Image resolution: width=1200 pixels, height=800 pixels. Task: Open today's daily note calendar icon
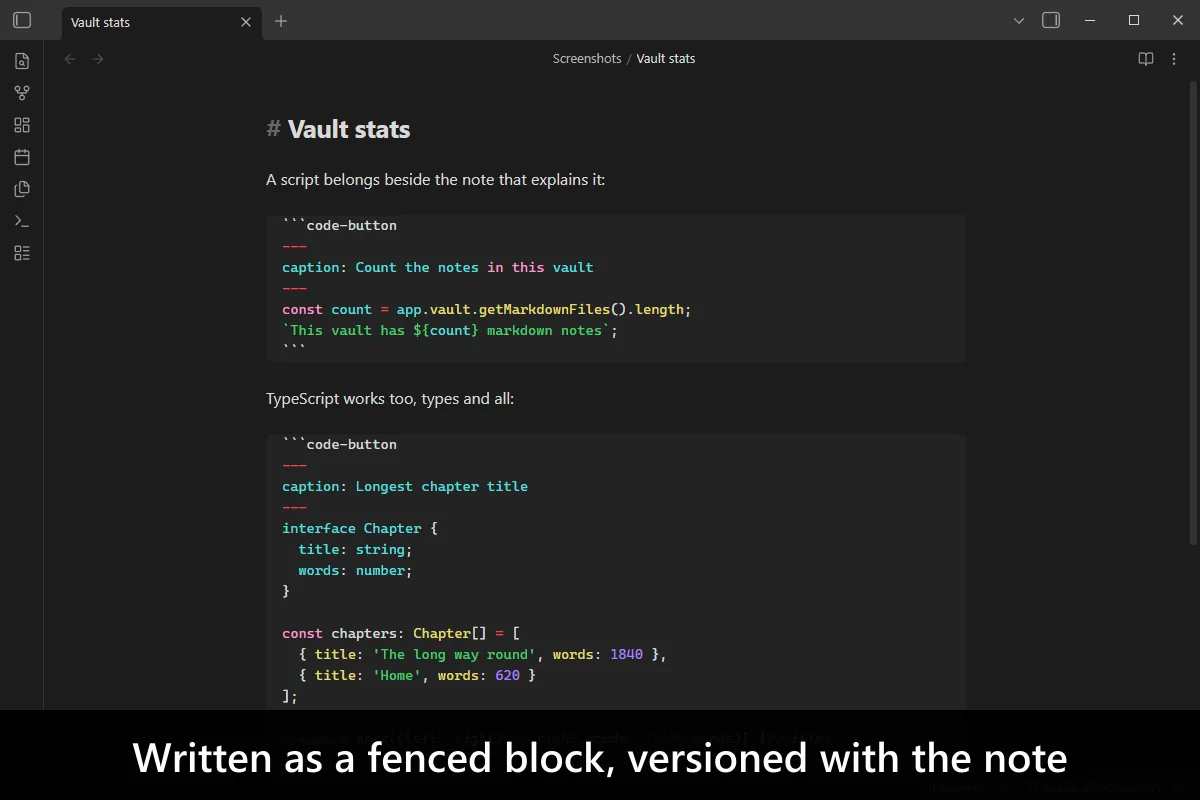[22, 157]
